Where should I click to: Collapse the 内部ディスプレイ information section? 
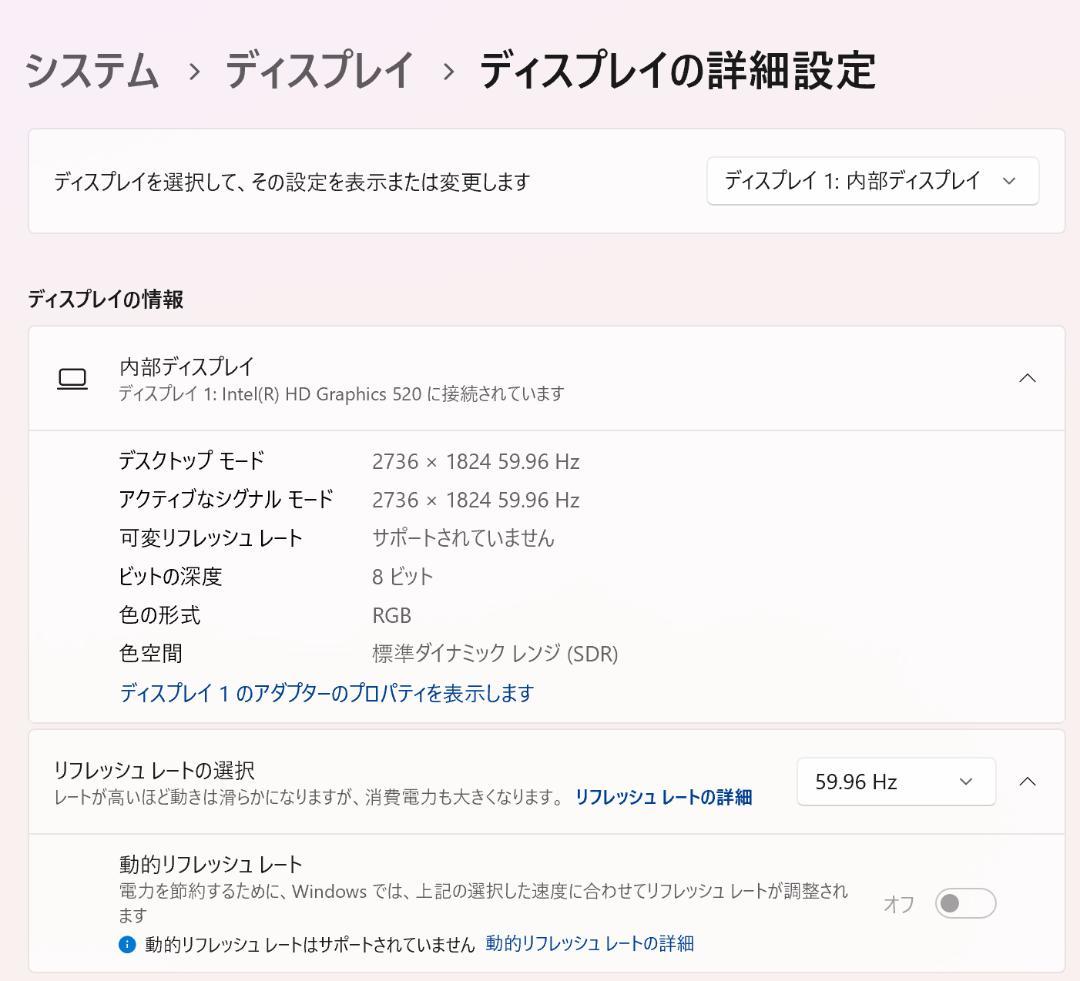[1028, 378]
